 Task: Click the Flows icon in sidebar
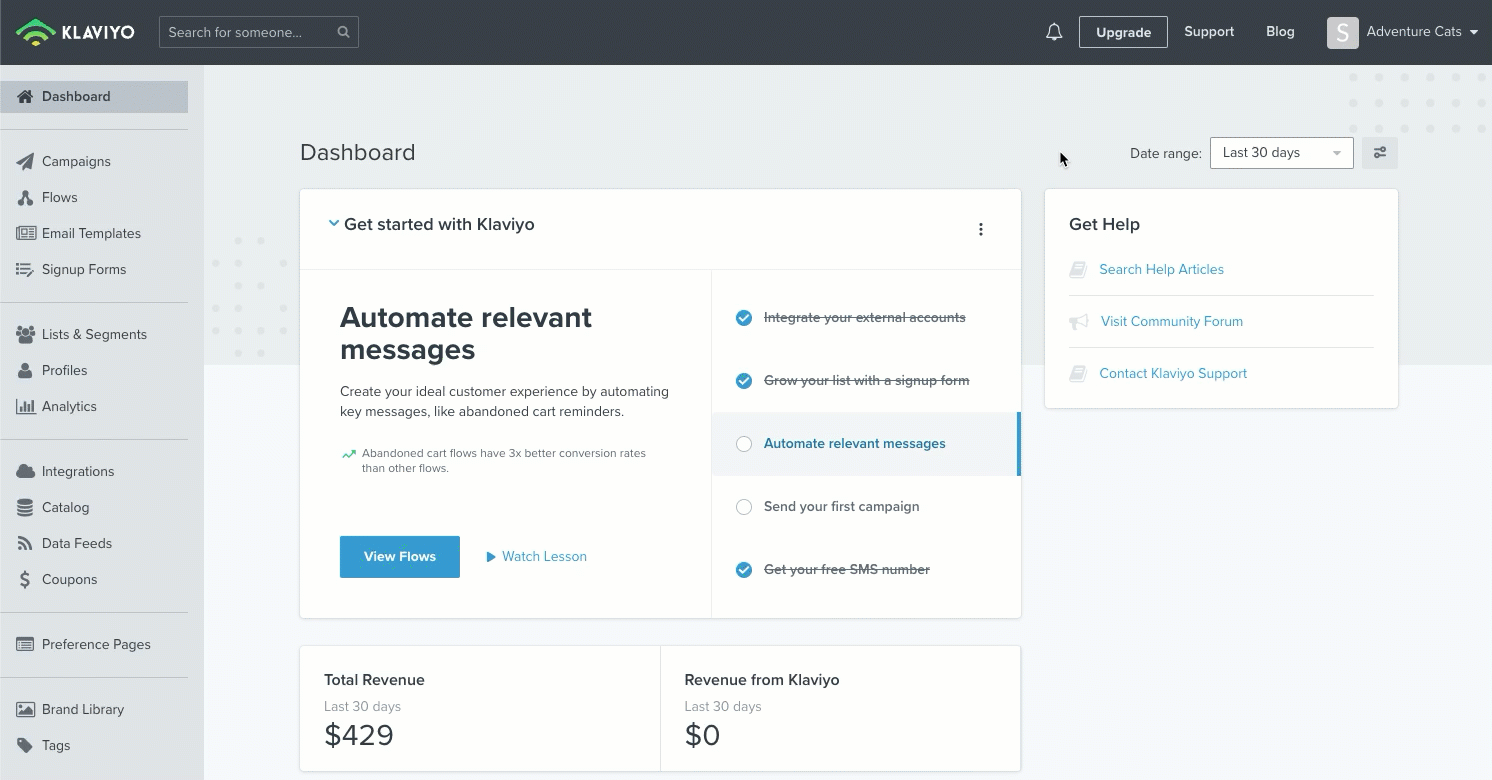pyautogui.click(x=25, y=198)
